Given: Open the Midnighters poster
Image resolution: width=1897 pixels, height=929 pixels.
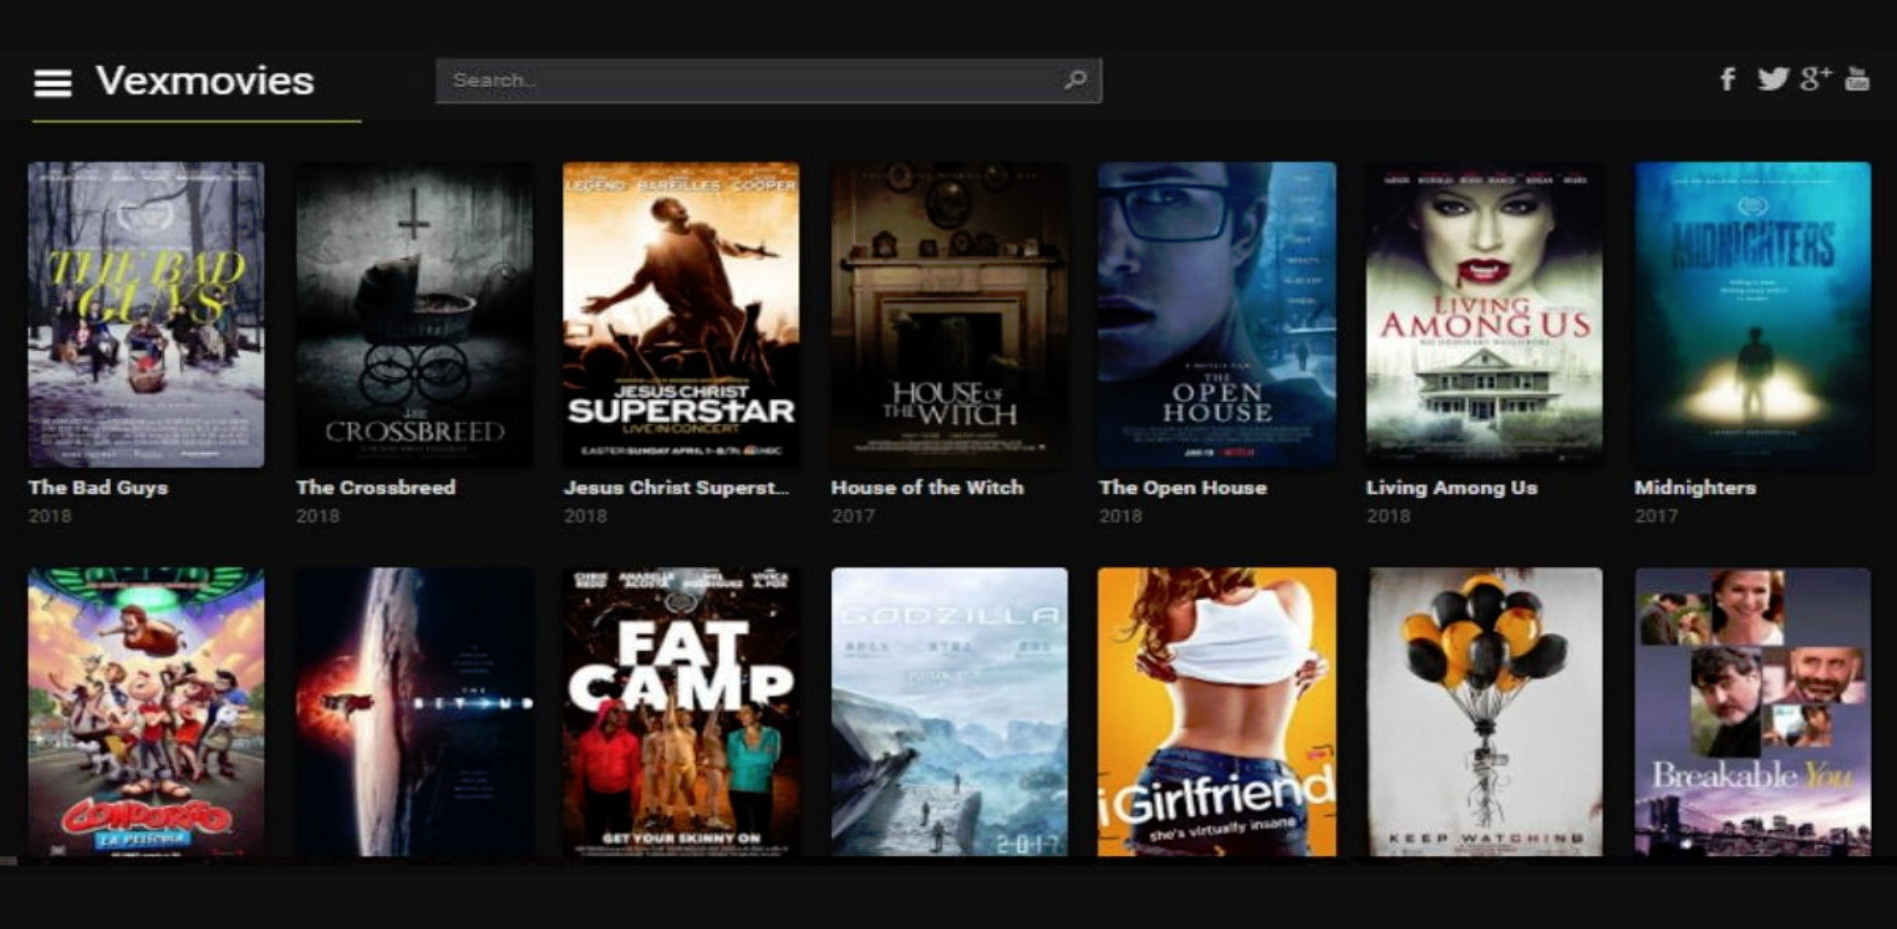Looking at the screenshot, I should pyautogui.click(x=1752, y=314).
